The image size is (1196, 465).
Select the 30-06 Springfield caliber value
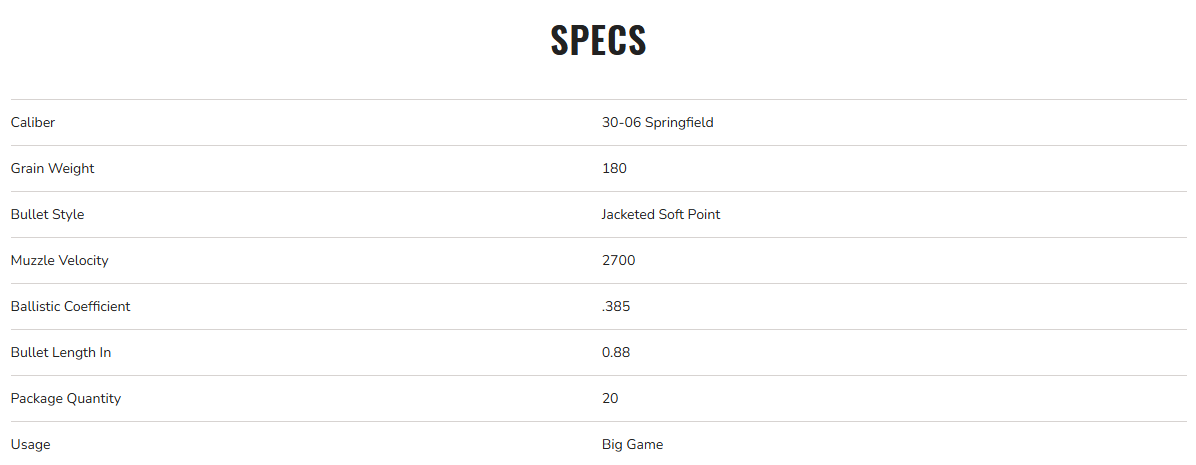657,123
